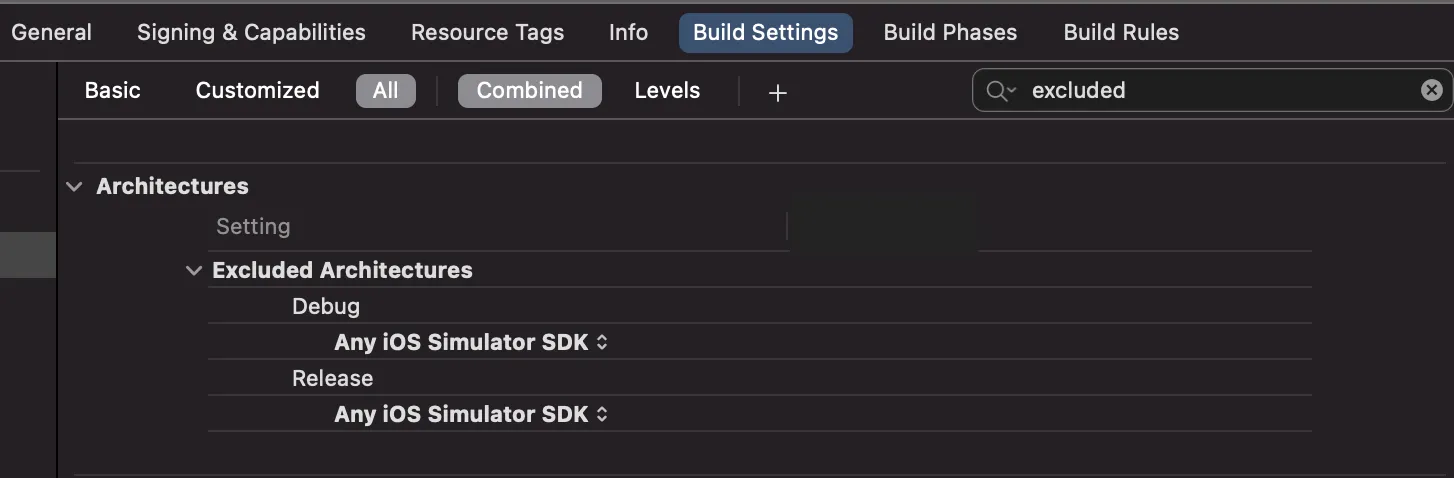Collapse the Architectures section chevron

click(75, 186)
